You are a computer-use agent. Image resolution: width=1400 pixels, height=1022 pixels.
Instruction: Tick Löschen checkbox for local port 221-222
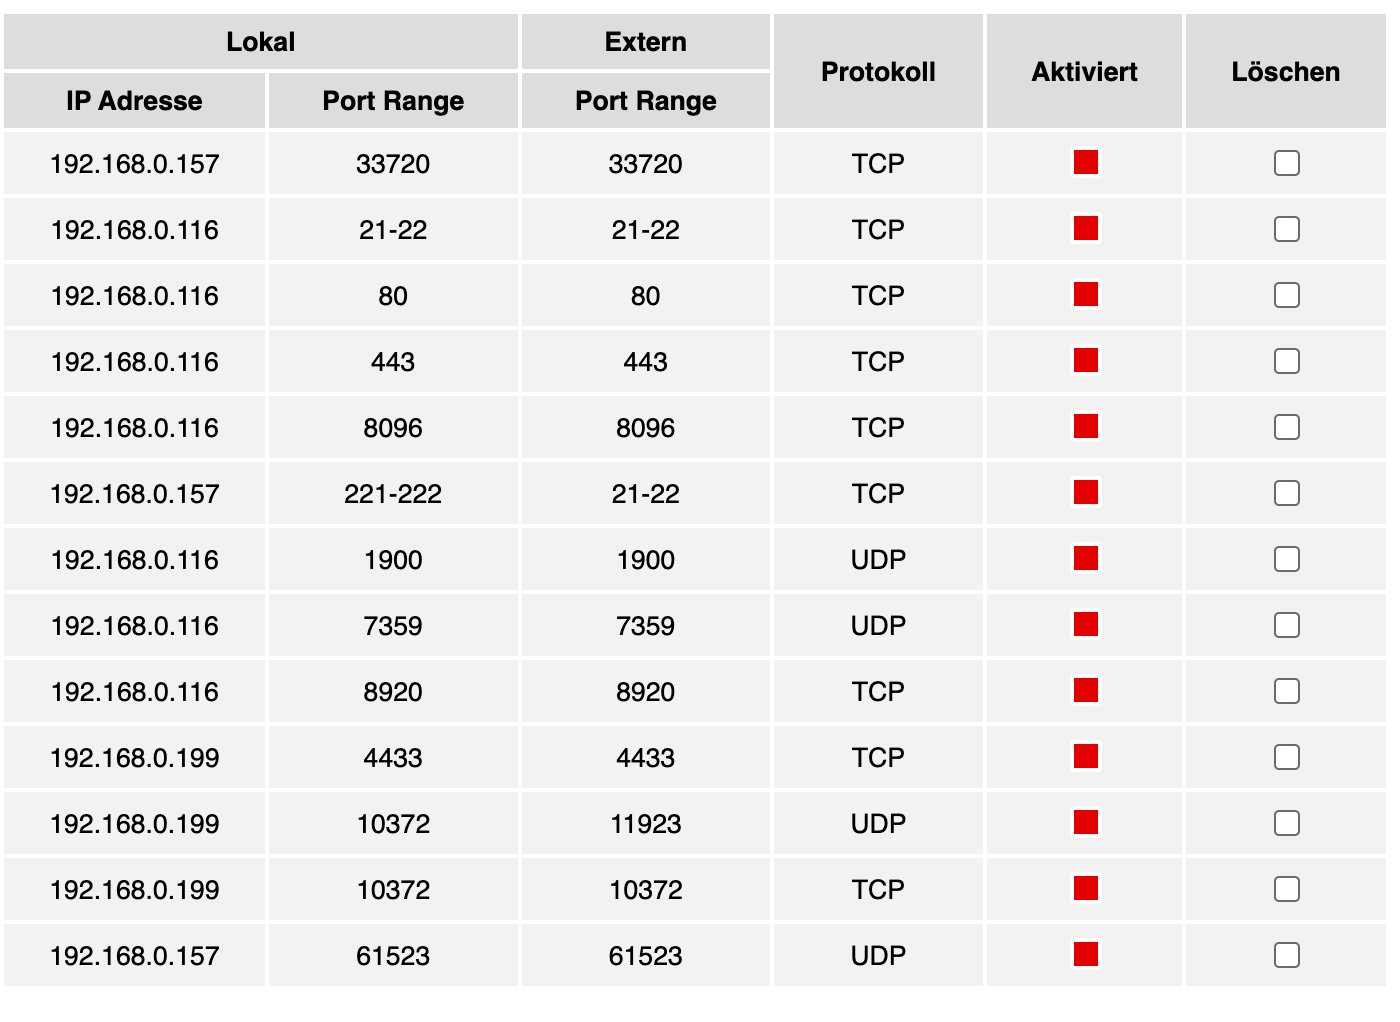click(x=1287, y=493)
